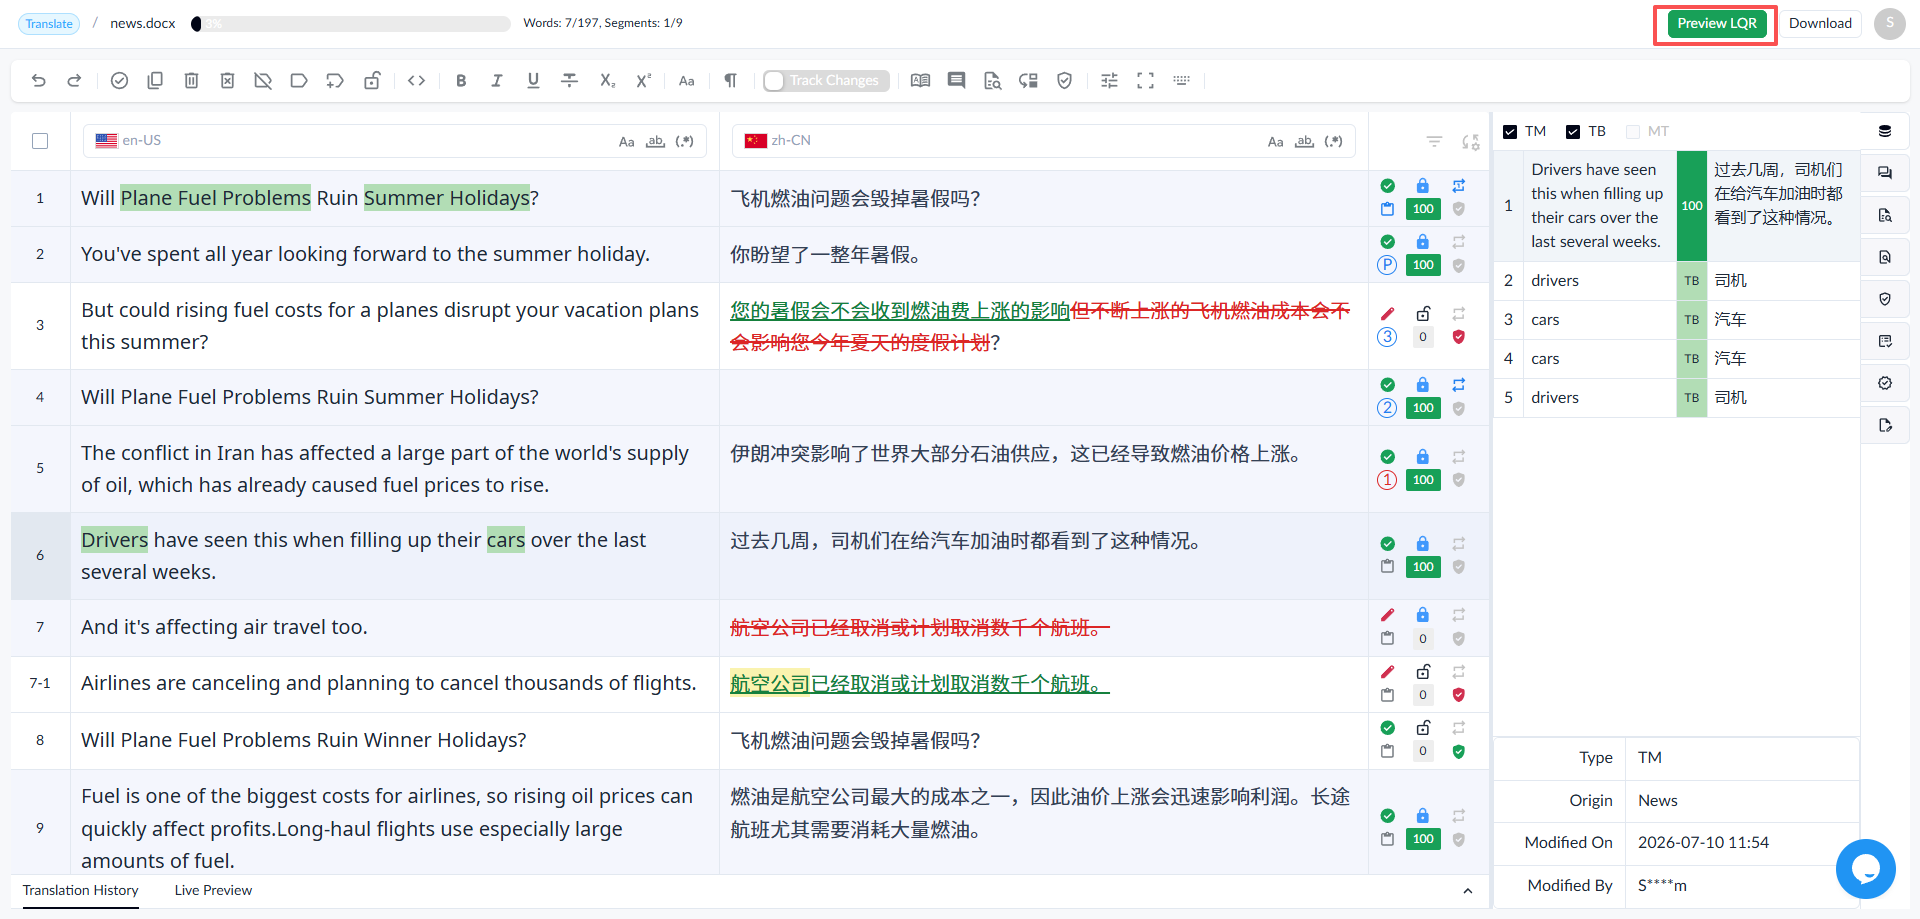Expand the bottom panel with the chevron
The height and width of the screenshot is (919, 1920).
coord(1468,891)
